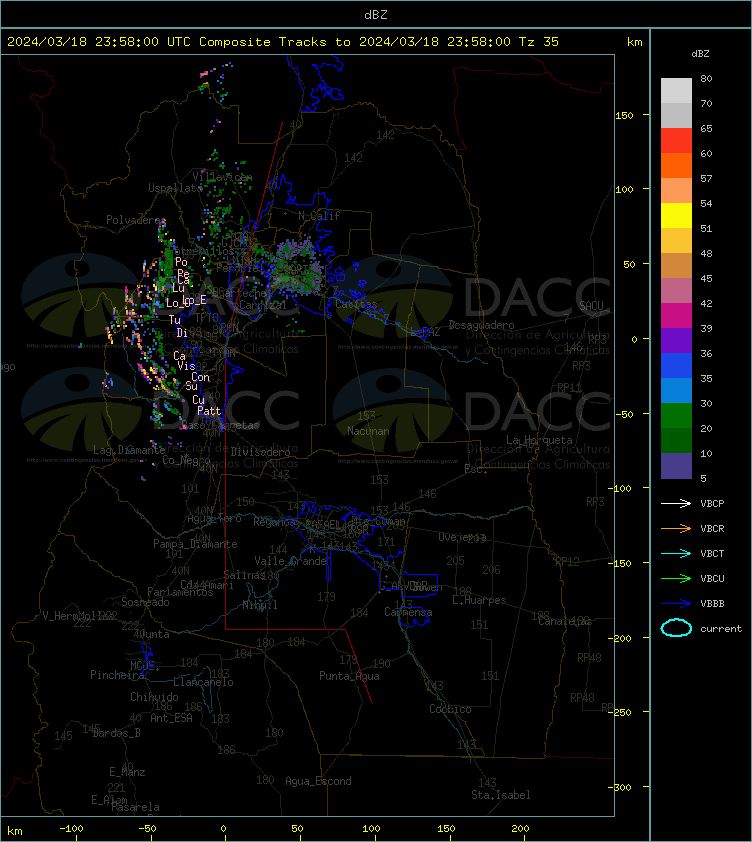This screenshot has width=752, height=842.
Task: Click the 'VBBB' legend label
Action: 712,604
